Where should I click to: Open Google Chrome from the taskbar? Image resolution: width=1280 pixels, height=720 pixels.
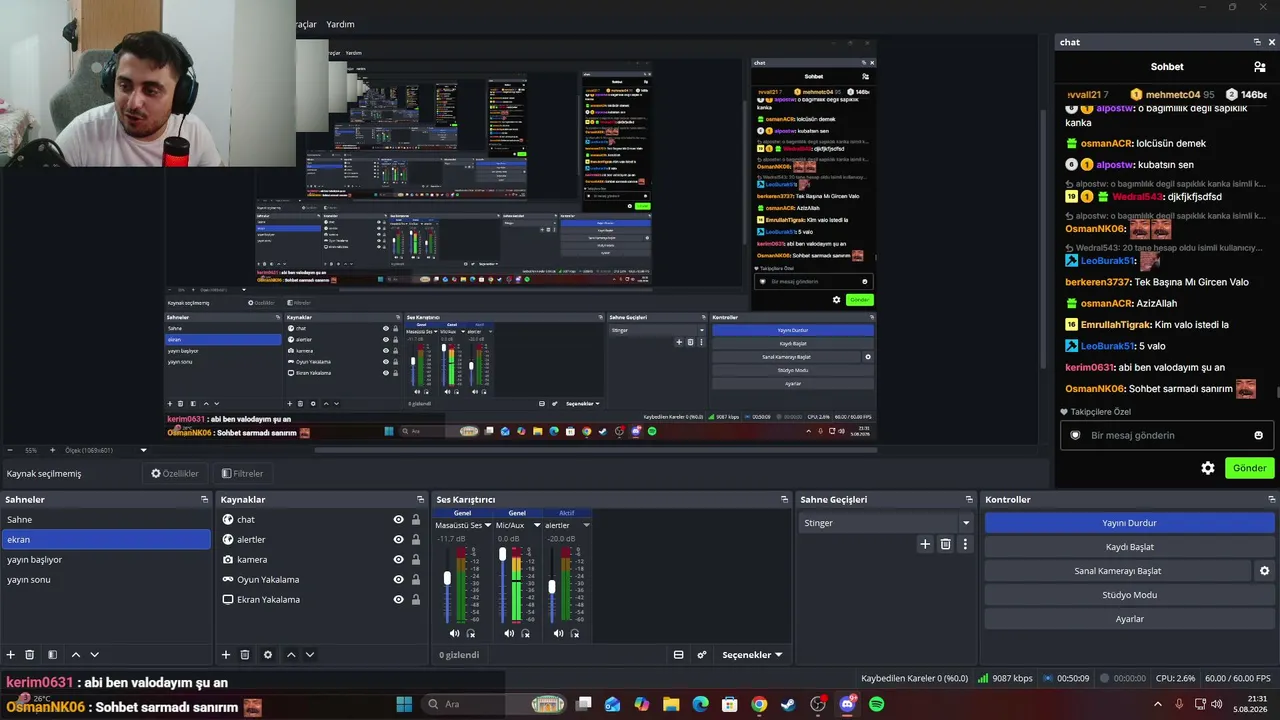pos(759,704)
